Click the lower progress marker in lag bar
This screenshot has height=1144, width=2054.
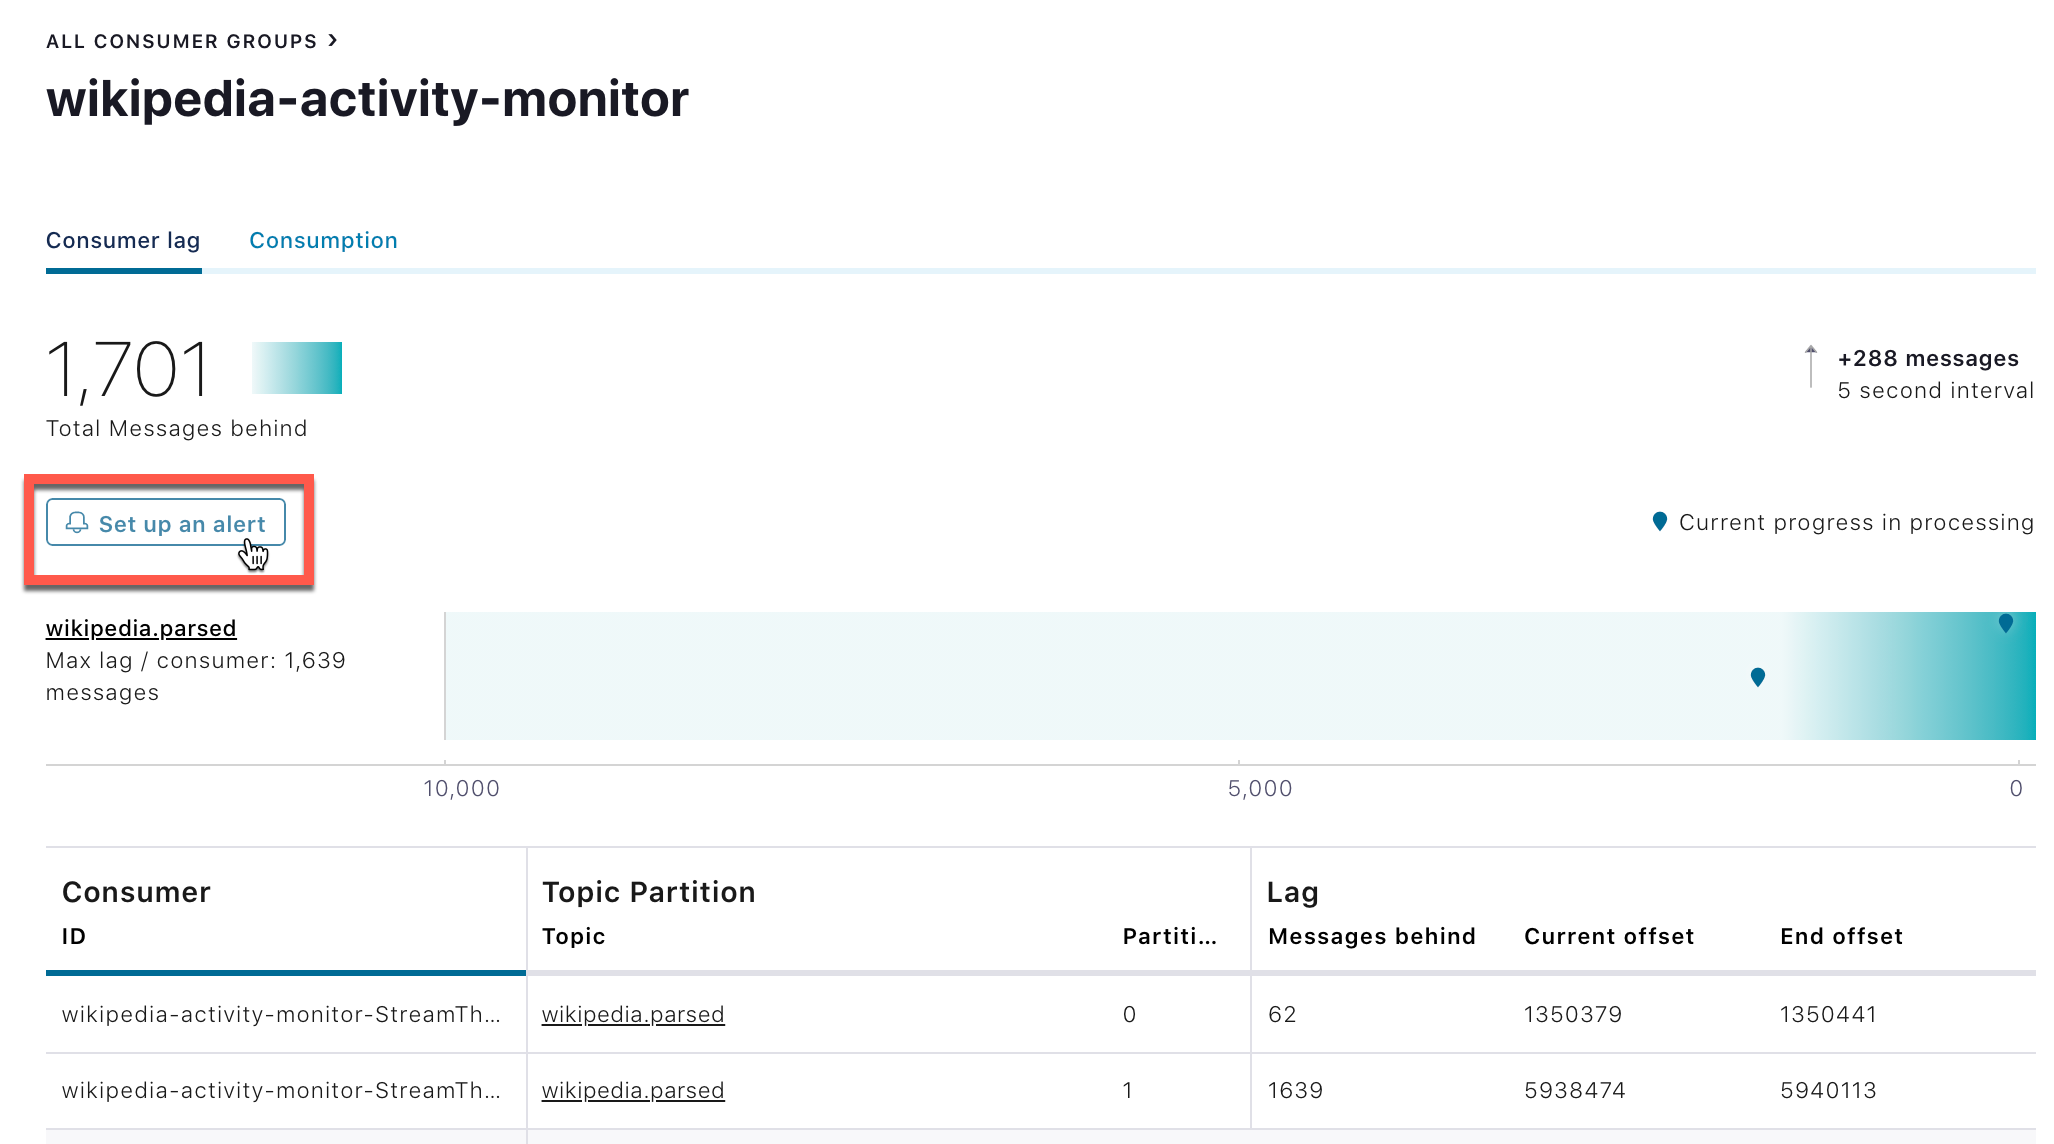(x=1758, y=677)
